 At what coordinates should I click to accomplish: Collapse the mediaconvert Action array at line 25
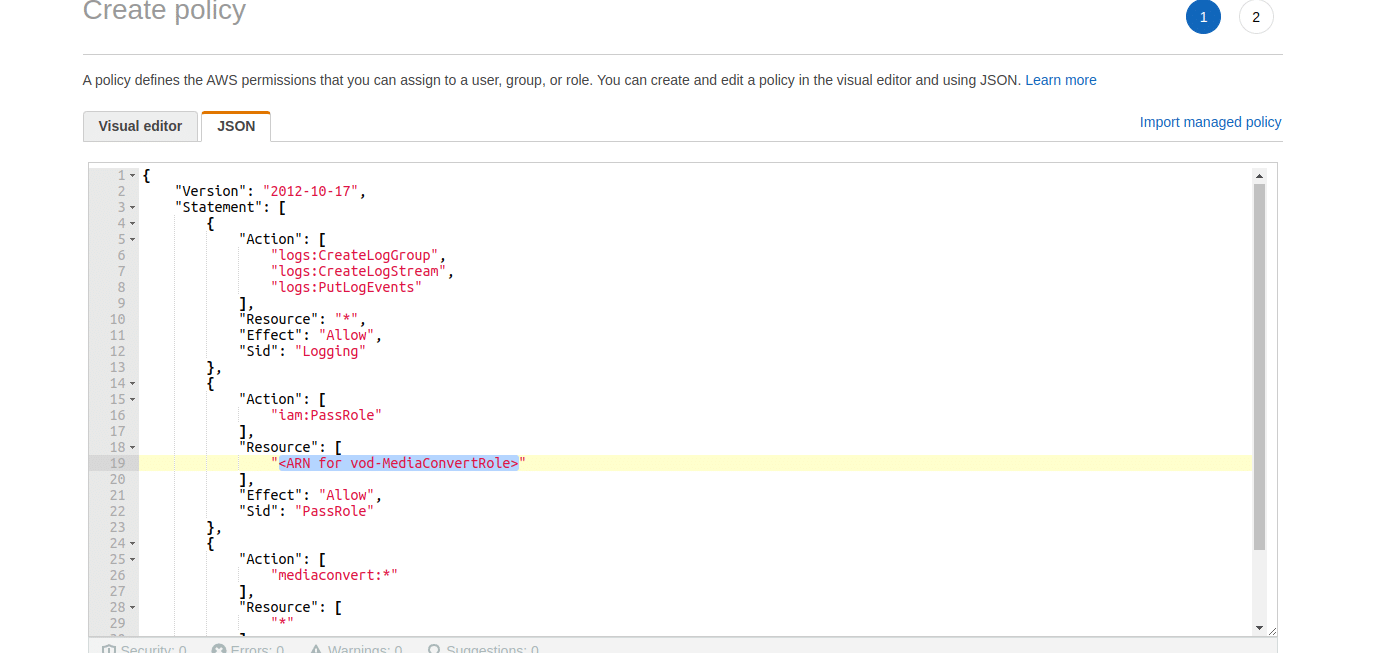(x=132, y=559)
